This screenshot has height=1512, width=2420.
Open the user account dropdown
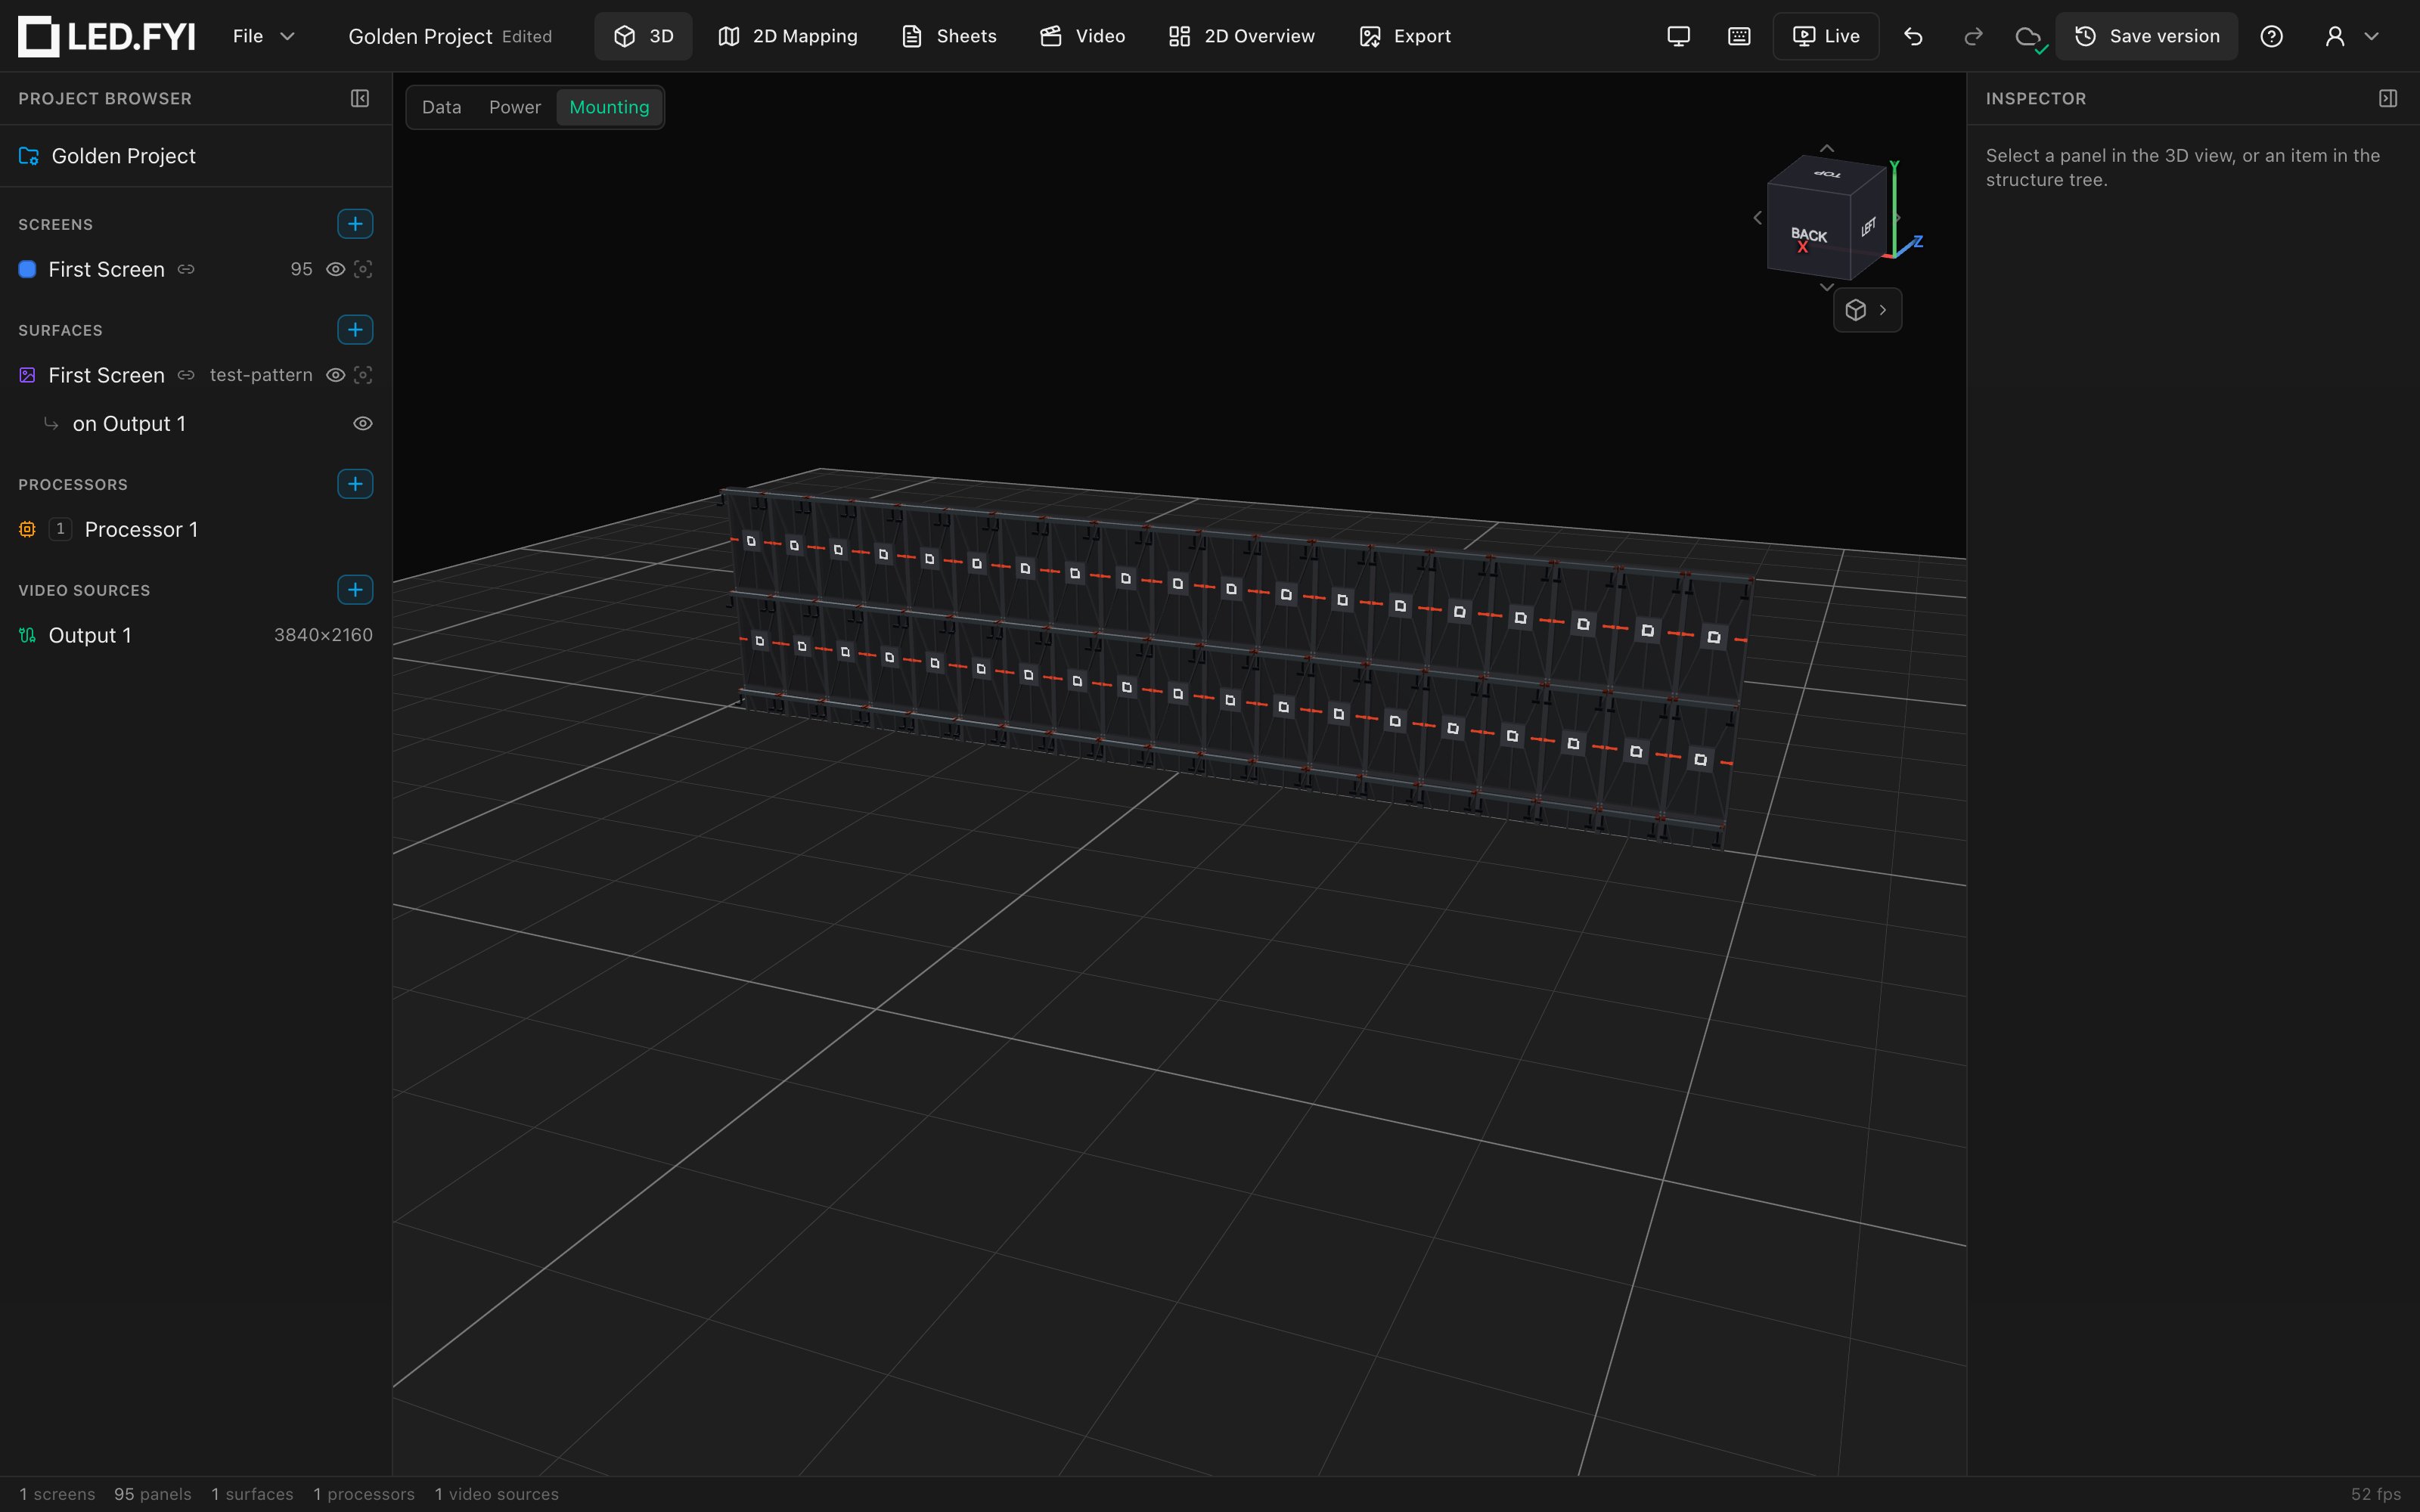pyautogui.click(x=2352, y=36)
